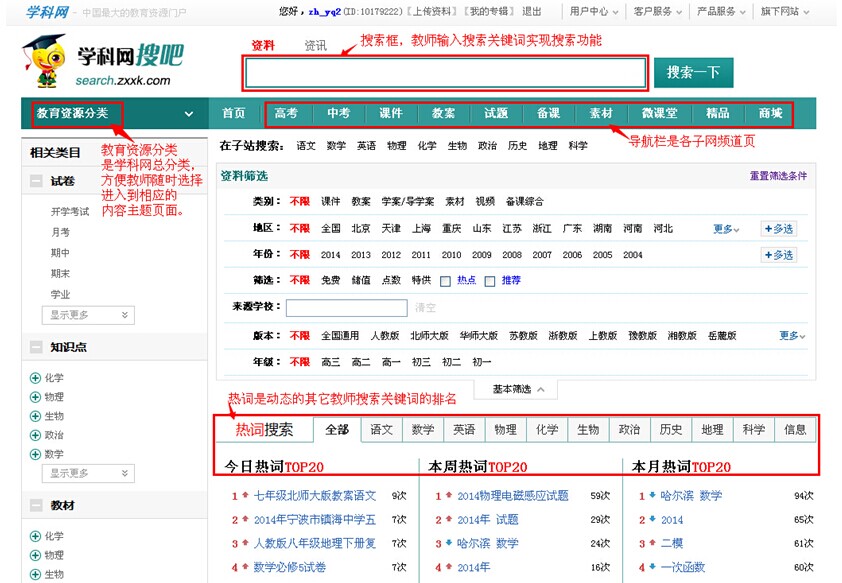Open hot word 一次函数
This screenshot has height=583, width=842.
pyautogui.click(x=683, y=567)
